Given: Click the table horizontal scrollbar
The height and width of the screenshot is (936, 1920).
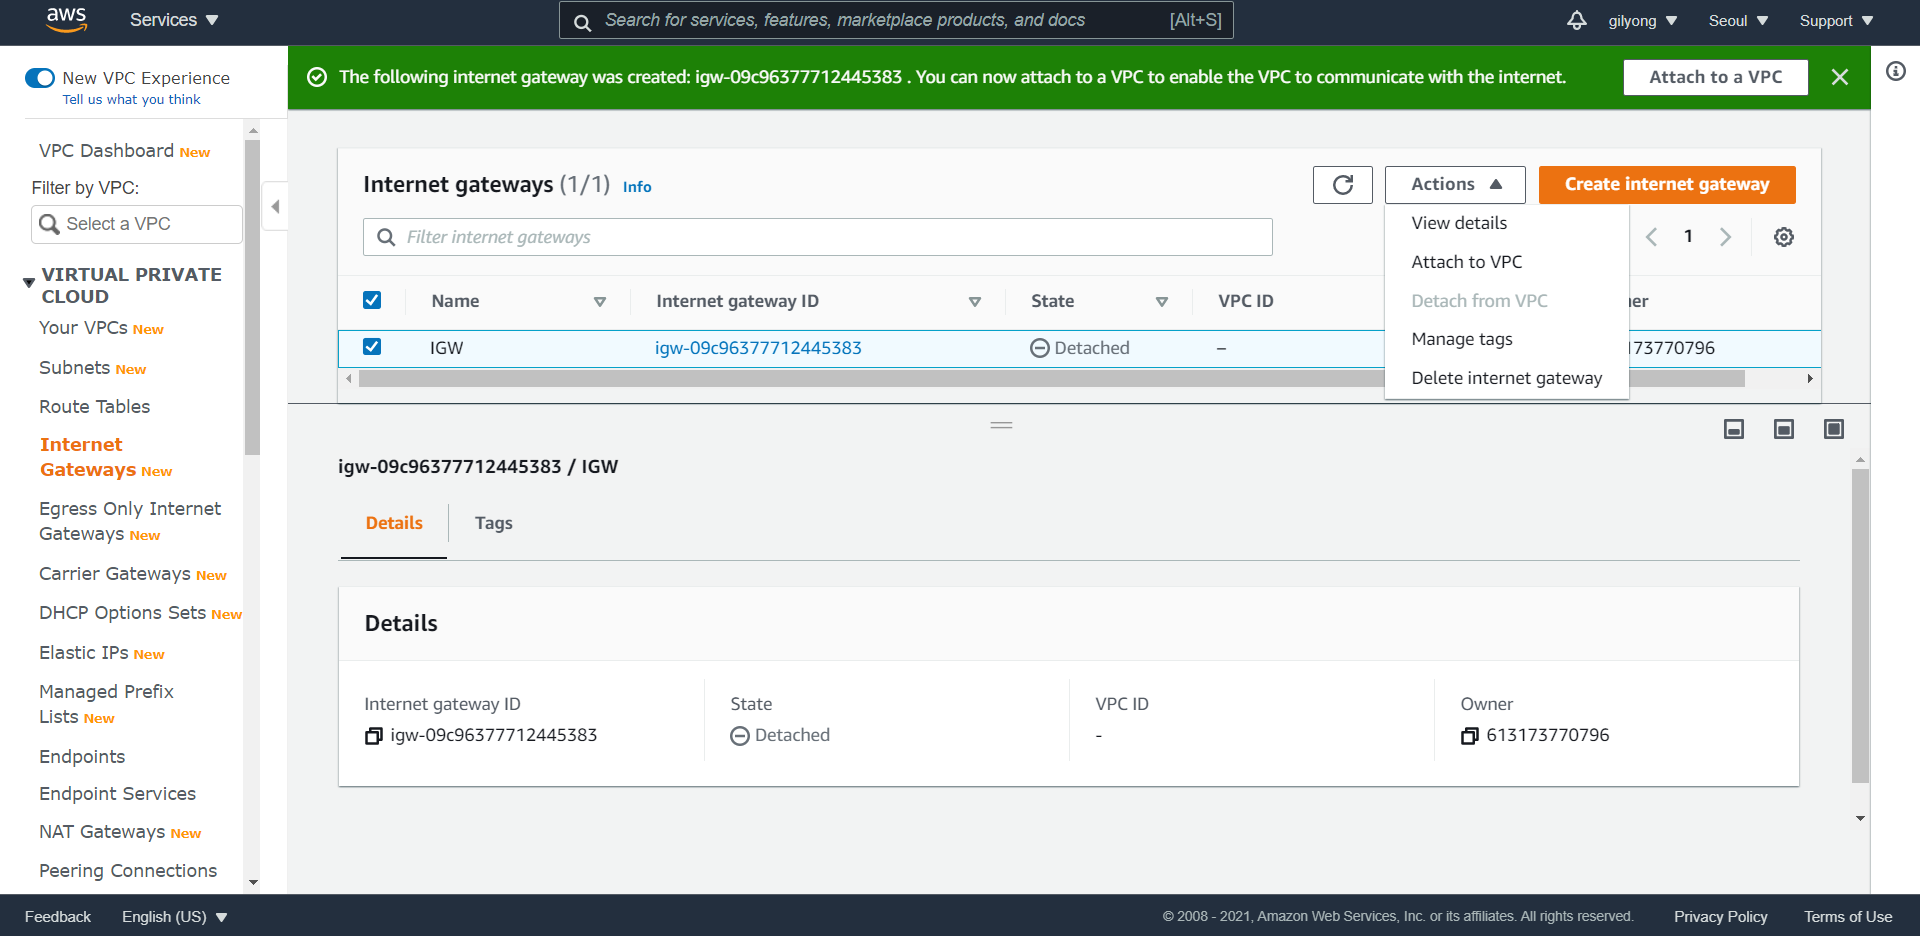Looking at the screenshot, I should (1051, 379).
